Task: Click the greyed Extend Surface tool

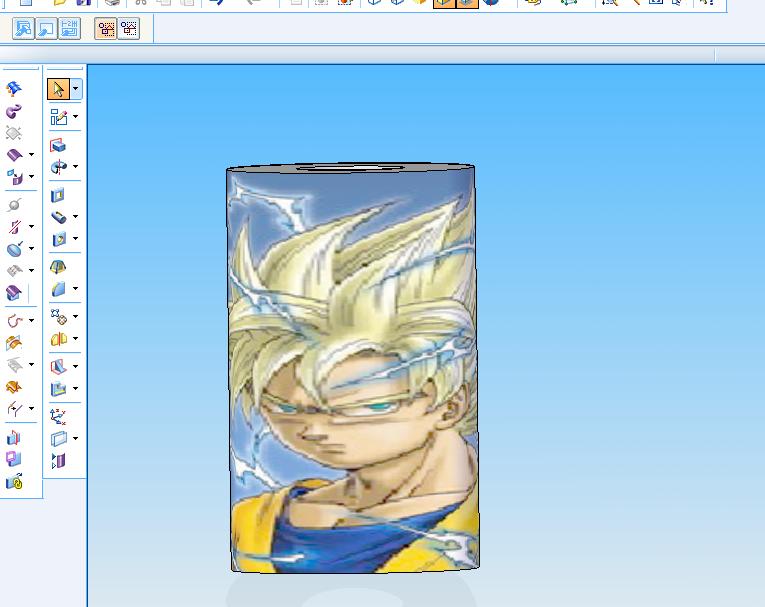Action: click(x=14, y=365)
